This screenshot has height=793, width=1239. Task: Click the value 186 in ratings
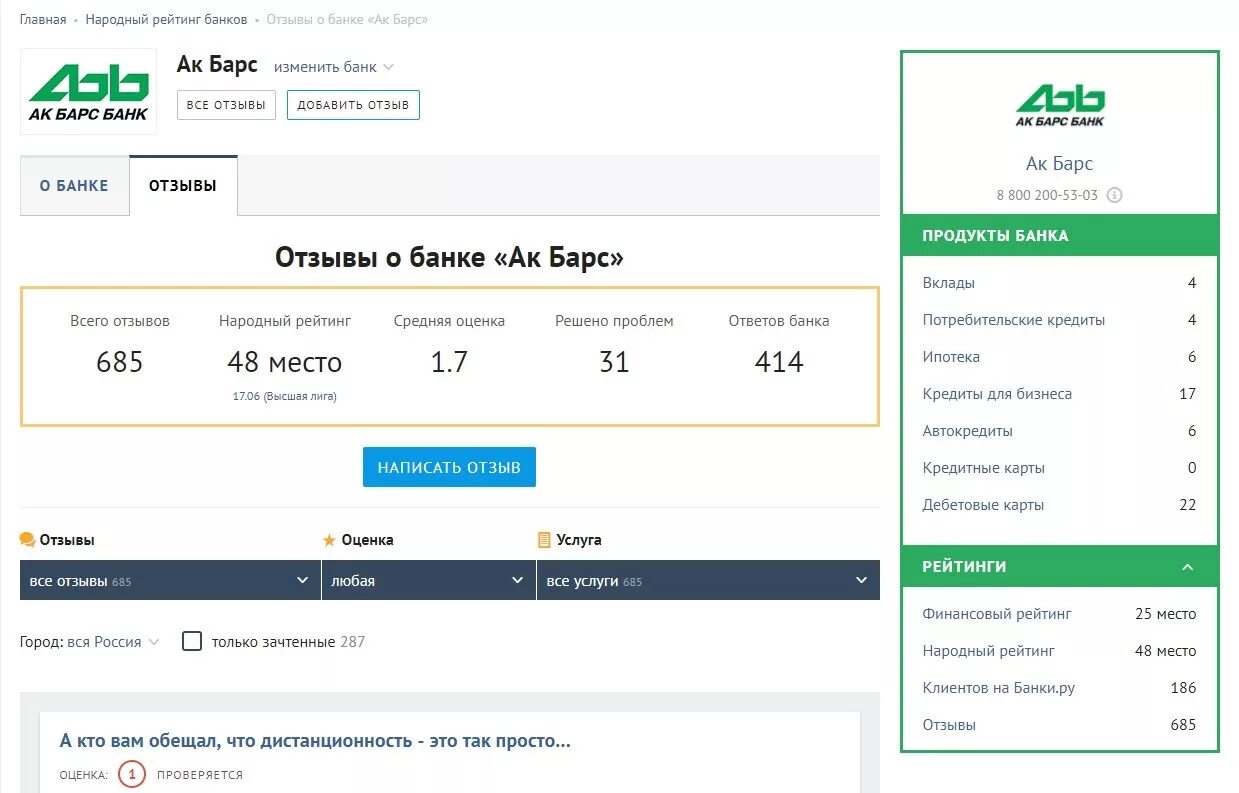[1183, 688]
